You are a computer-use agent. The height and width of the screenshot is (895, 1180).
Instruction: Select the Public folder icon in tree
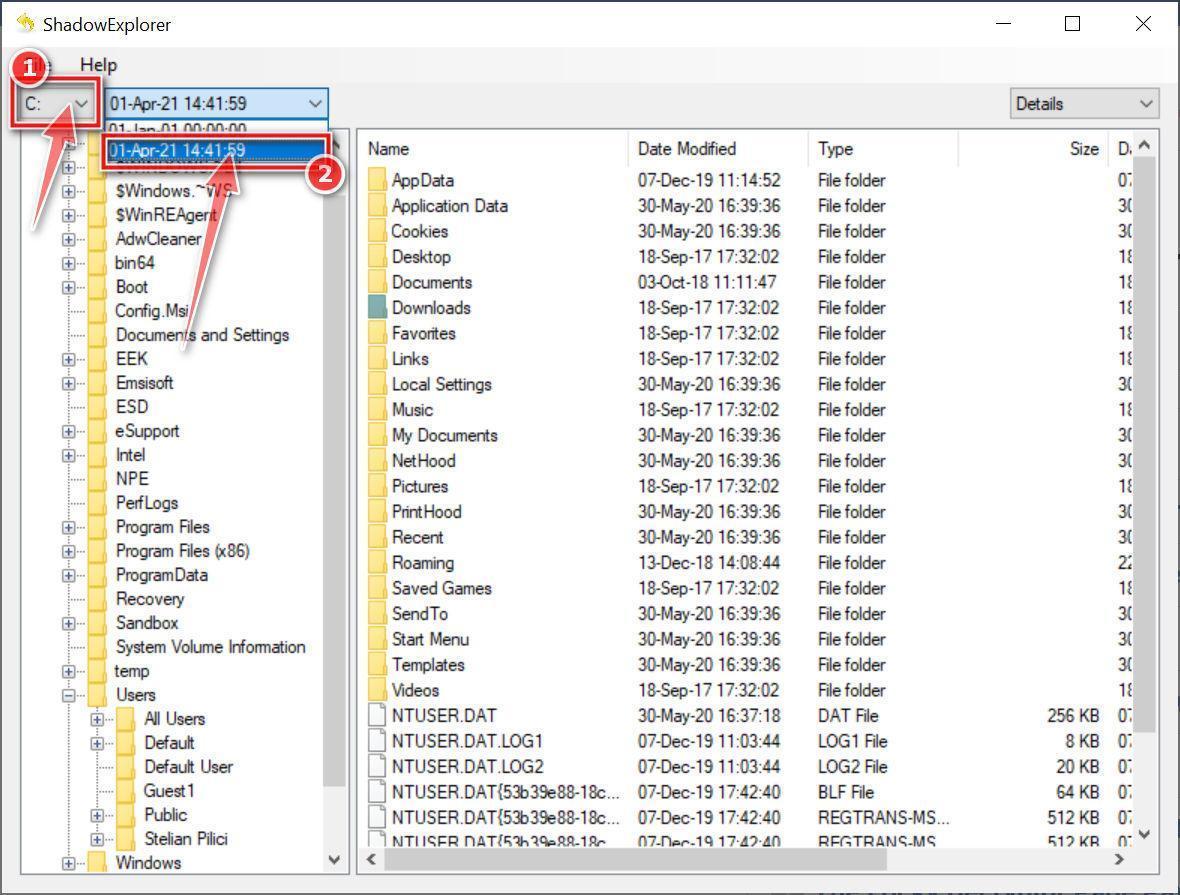[126, 815]
